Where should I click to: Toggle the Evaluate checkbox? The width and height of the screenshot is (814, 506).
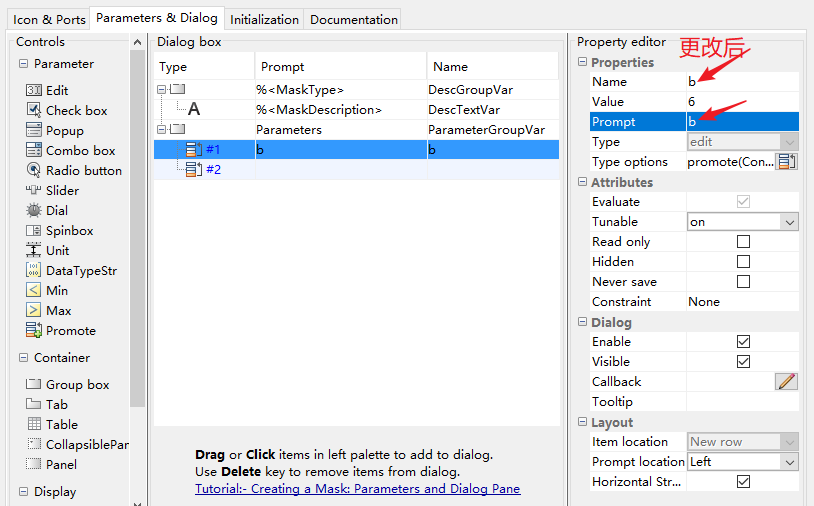coord(743,201)
